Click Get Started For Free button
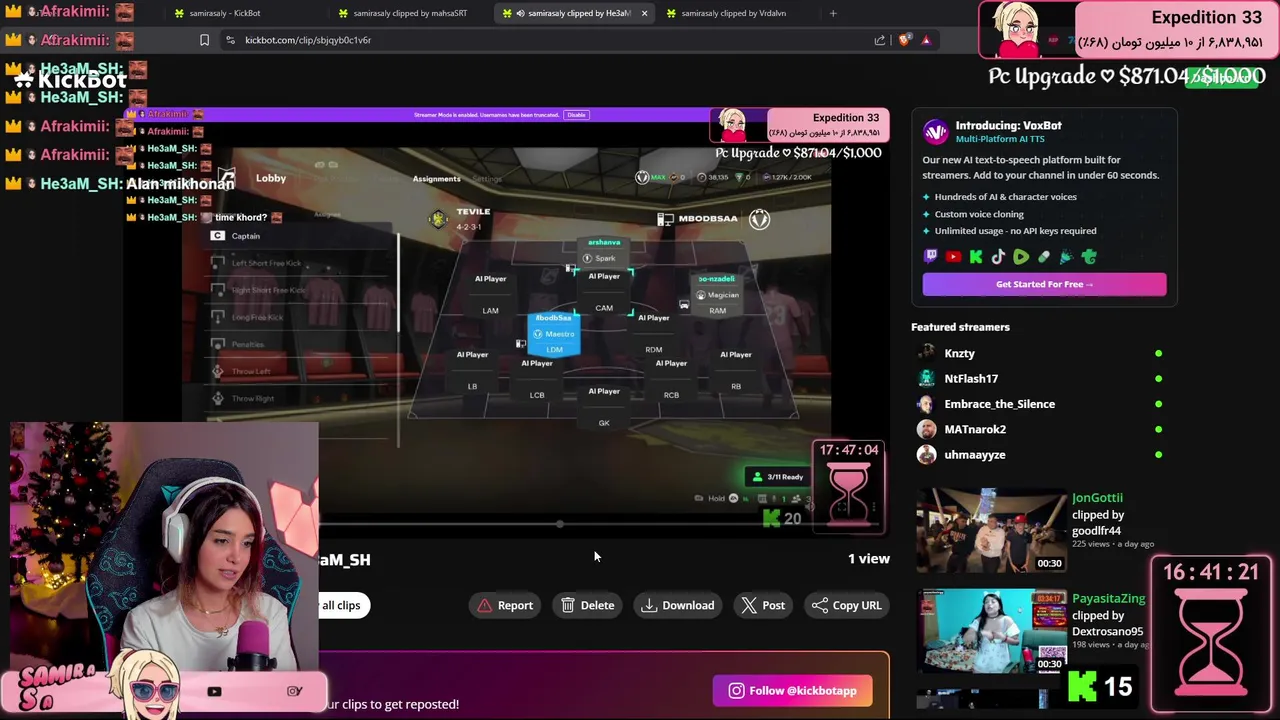 click(1044, 284)
